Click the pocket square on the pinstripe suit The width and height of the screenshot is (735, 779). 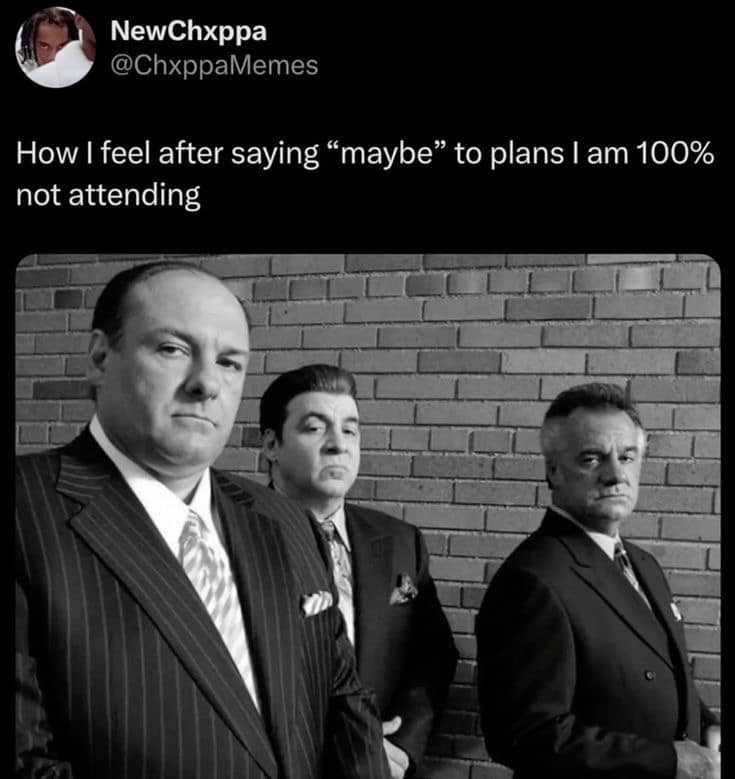pyautogui.click(x=317, y=602)
